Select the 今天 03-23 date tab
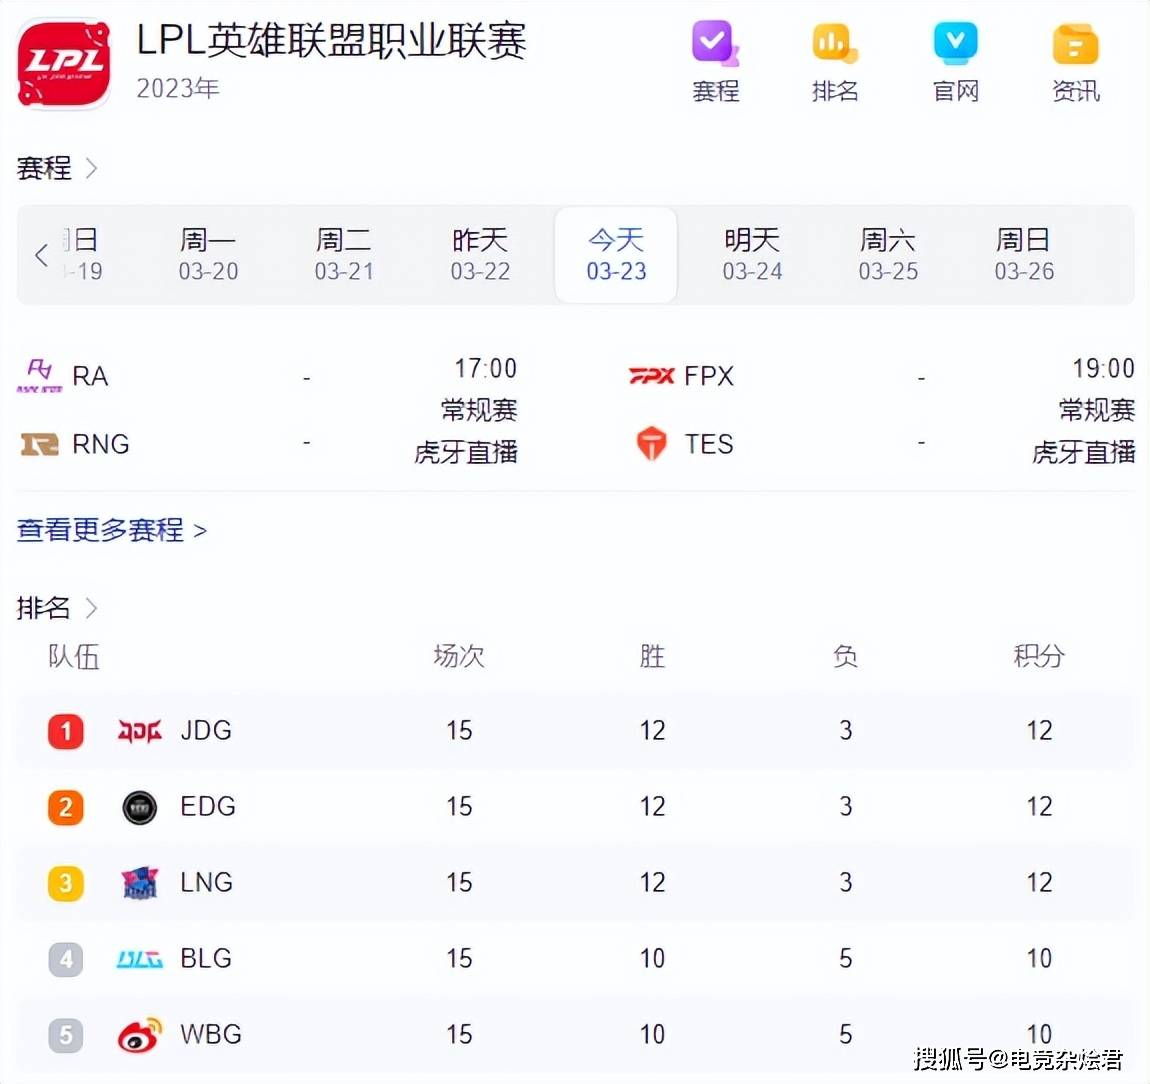The width and height of the screenshot is (1150, 1084). [x=616, y=255]
